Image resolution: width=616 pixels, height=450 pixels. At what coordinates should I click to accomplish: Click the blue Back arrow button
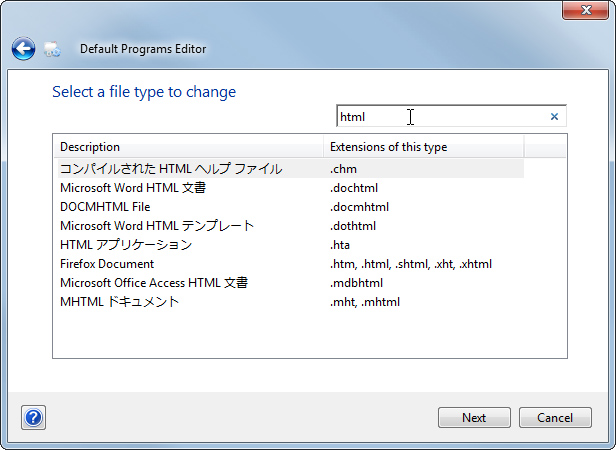(23, 48)
